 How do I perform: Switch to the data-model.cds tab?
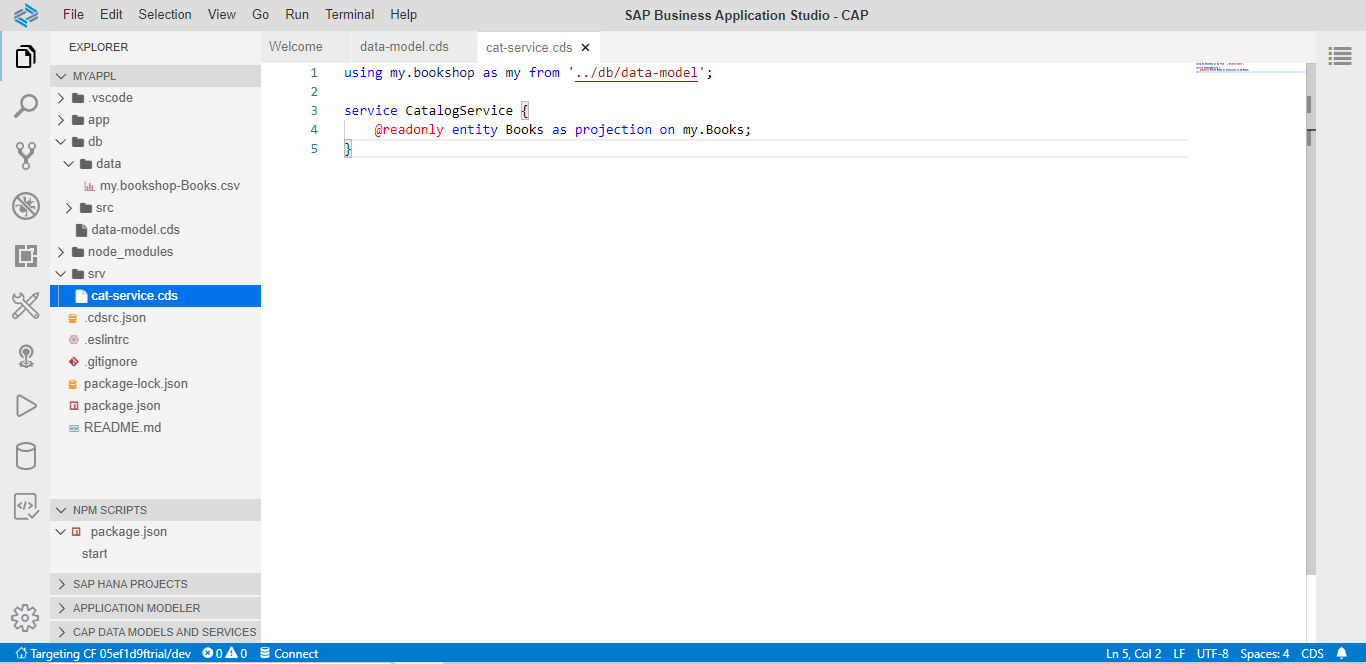pos(404,47)
